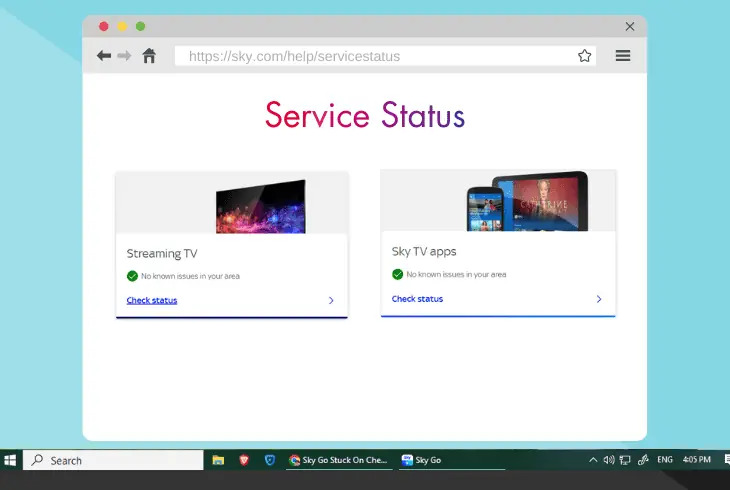Close the mock browser with X

[x=630, y=27]
